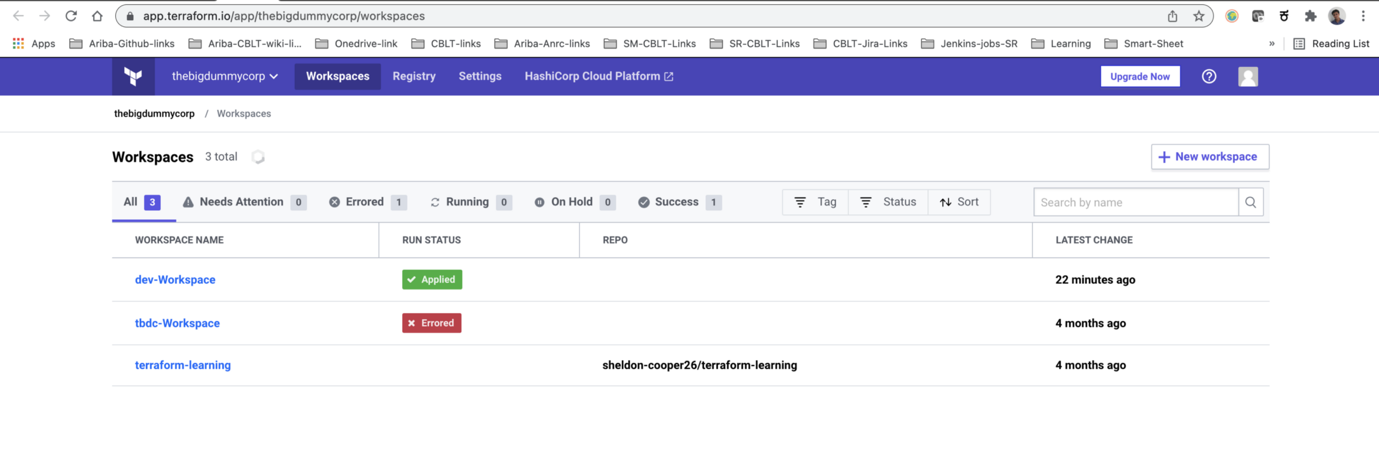Viewport: 1379px width, 475px height.
Task: Open the dev-Workspace link
Action: (x=175, y=280)
